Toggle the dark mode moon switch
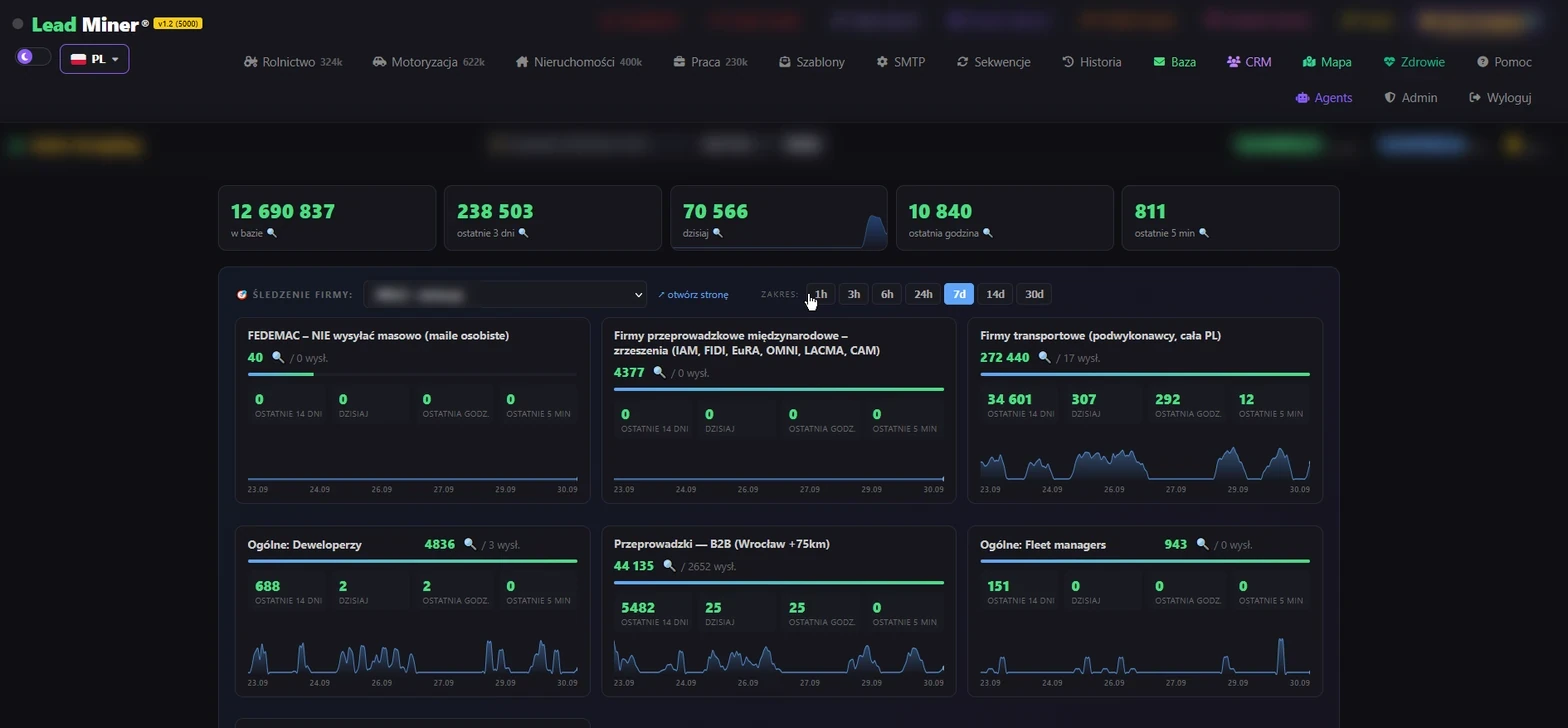Screen dimensions: 1568x728 tap(33, 57)
